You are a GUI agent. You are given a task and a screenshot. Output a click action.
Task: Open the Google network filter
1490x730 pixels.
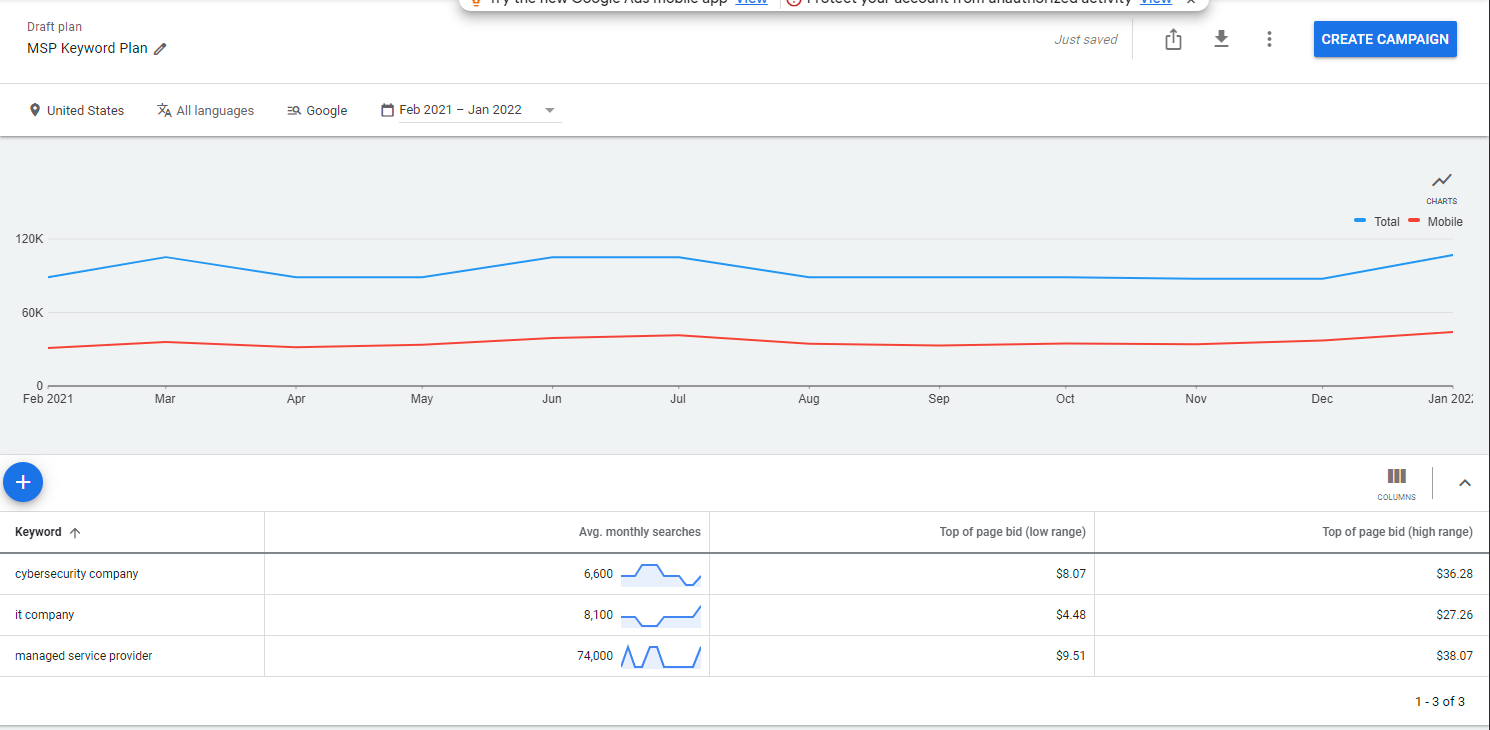click(317, 110)
